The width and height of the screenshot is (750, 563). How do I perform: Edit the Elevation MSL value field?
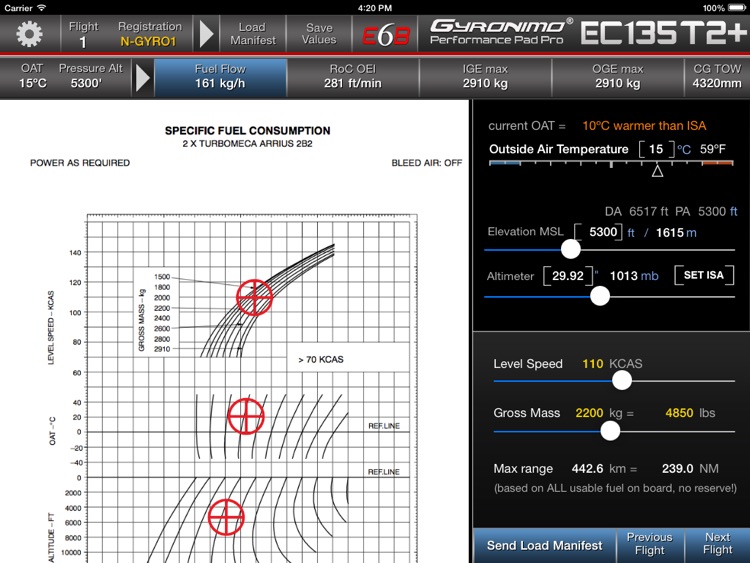tap(599, 232)
